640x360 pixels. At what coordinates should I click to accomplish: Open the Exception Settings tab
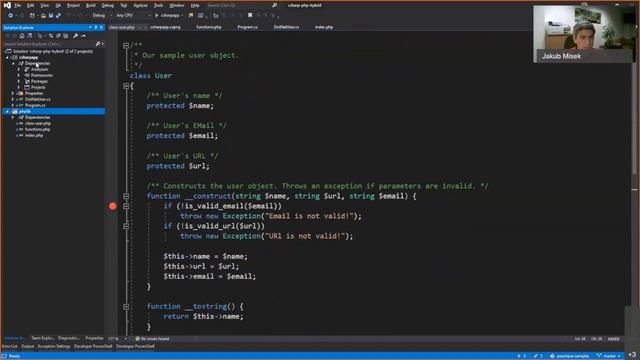point(54,347)
